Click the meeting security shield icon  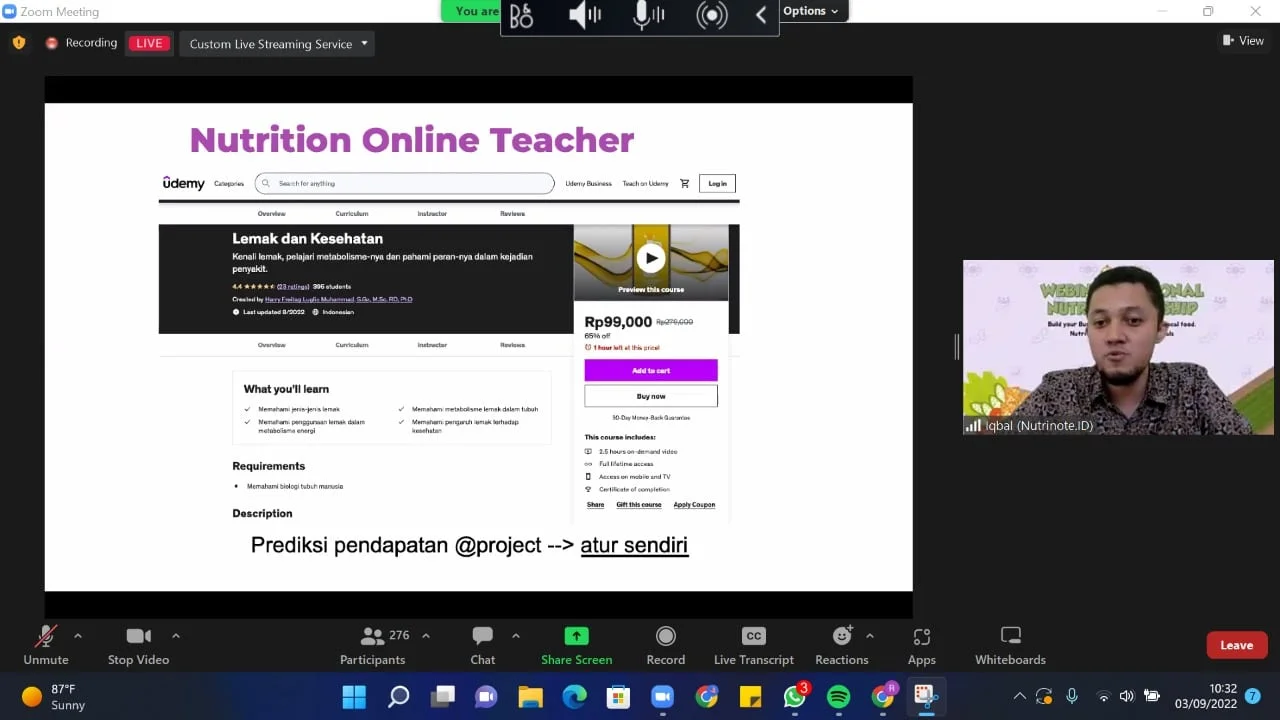[x=19, y=43]
